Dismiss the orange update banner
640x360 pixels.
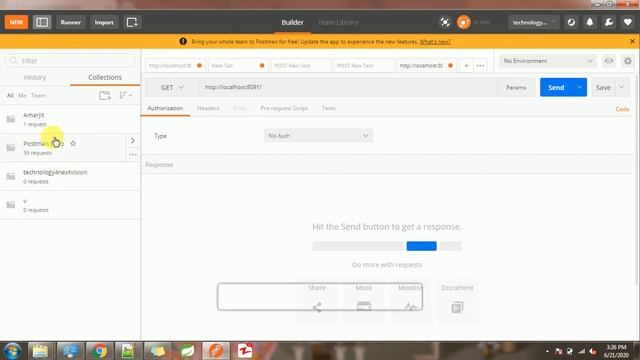632,41
